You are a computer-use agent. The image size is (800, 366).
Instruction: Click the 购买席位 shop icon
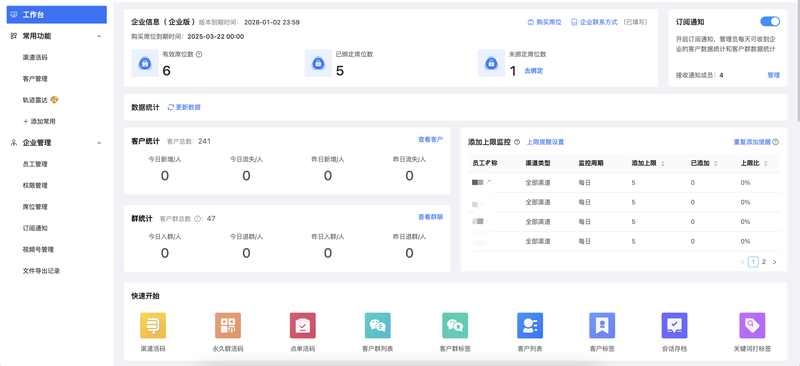[x=531, y=22]
